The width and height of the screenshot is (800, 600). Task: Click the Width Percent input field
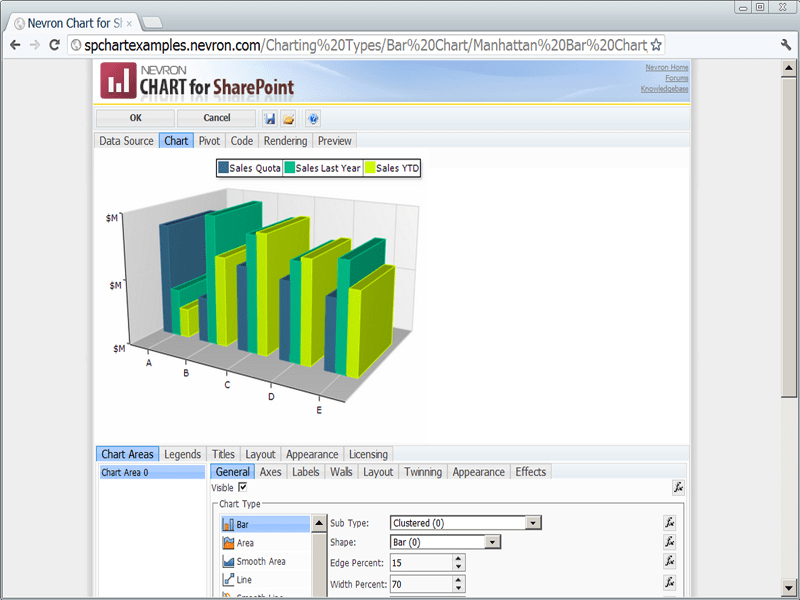[420, 583]
